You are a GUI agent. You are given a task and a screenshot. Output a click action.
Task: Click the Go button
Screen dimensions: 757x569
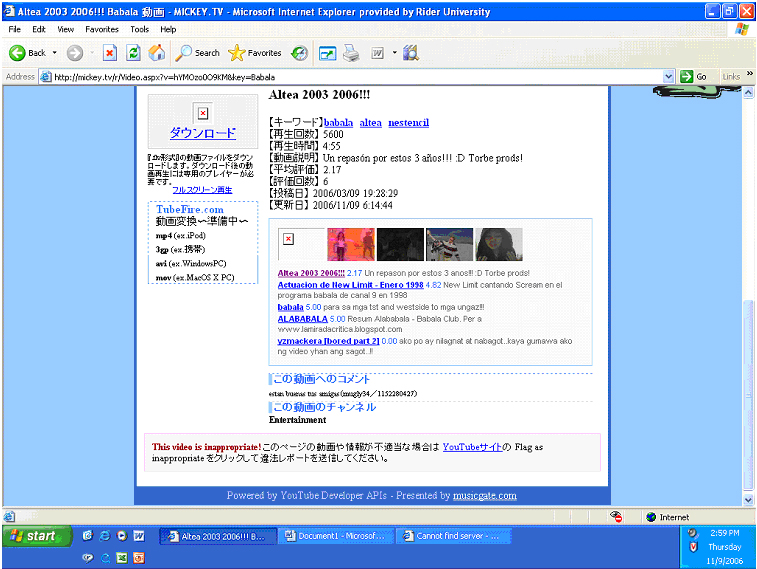(694, 77)
